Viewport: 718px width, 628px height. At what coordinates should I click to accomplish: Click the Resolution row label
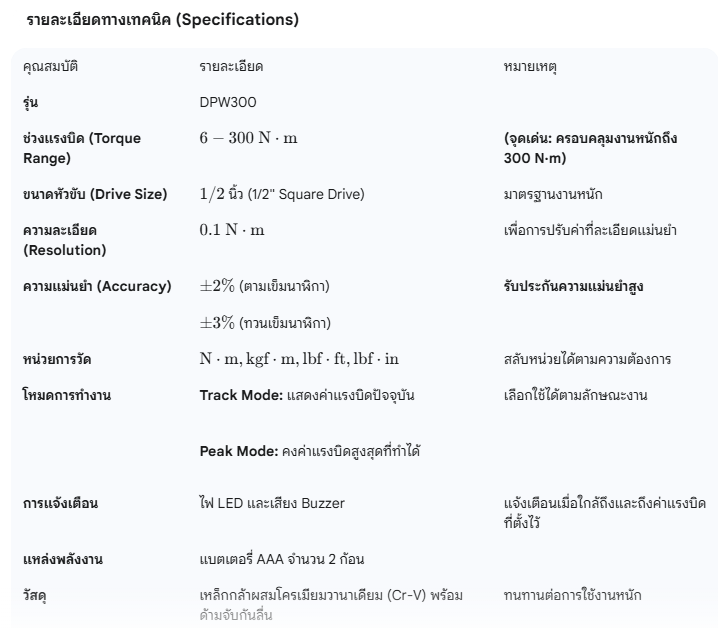pyautogui.click(x=64, y=240)
